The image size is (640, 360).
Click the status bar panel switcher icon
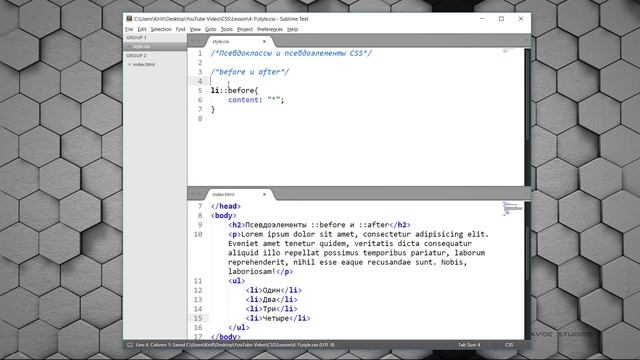[129, 345]
